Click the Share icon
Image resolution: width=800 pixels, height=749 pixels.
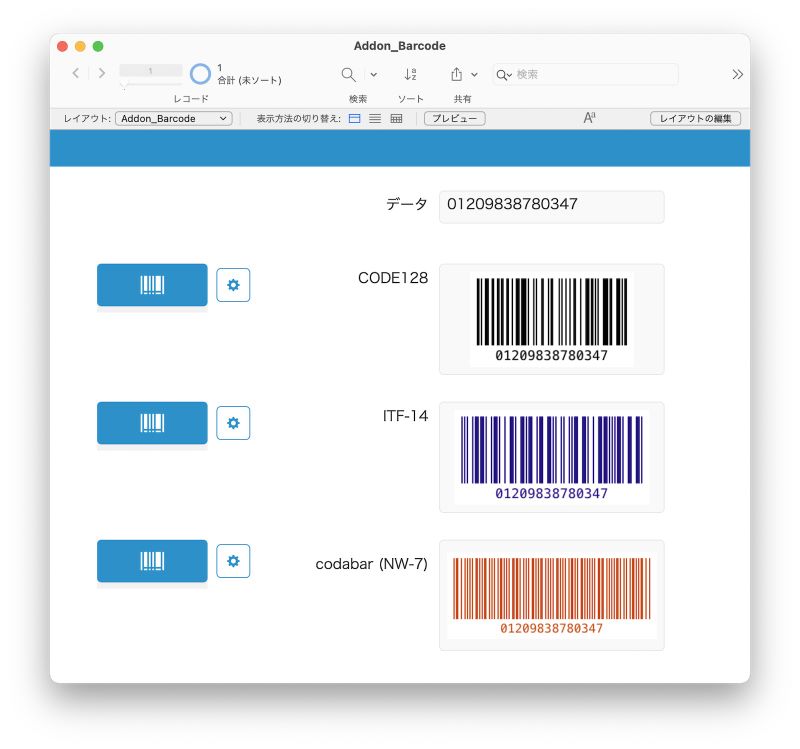click(x=457, y=74)
